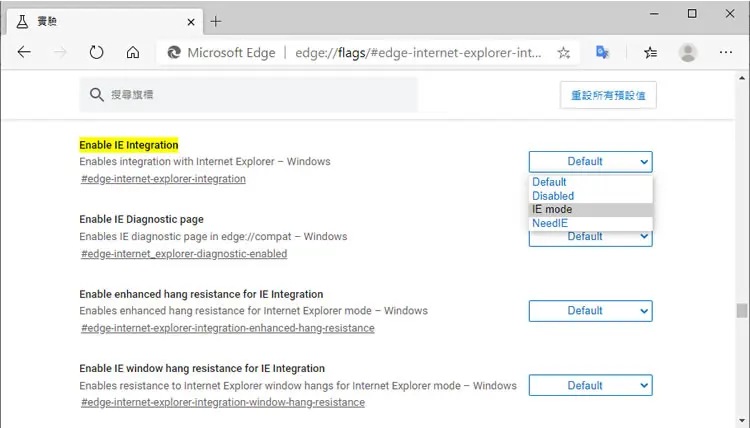750x428 pixels.
Task: Click the scrollbar down arrow
Action: (x=742, y=420)
